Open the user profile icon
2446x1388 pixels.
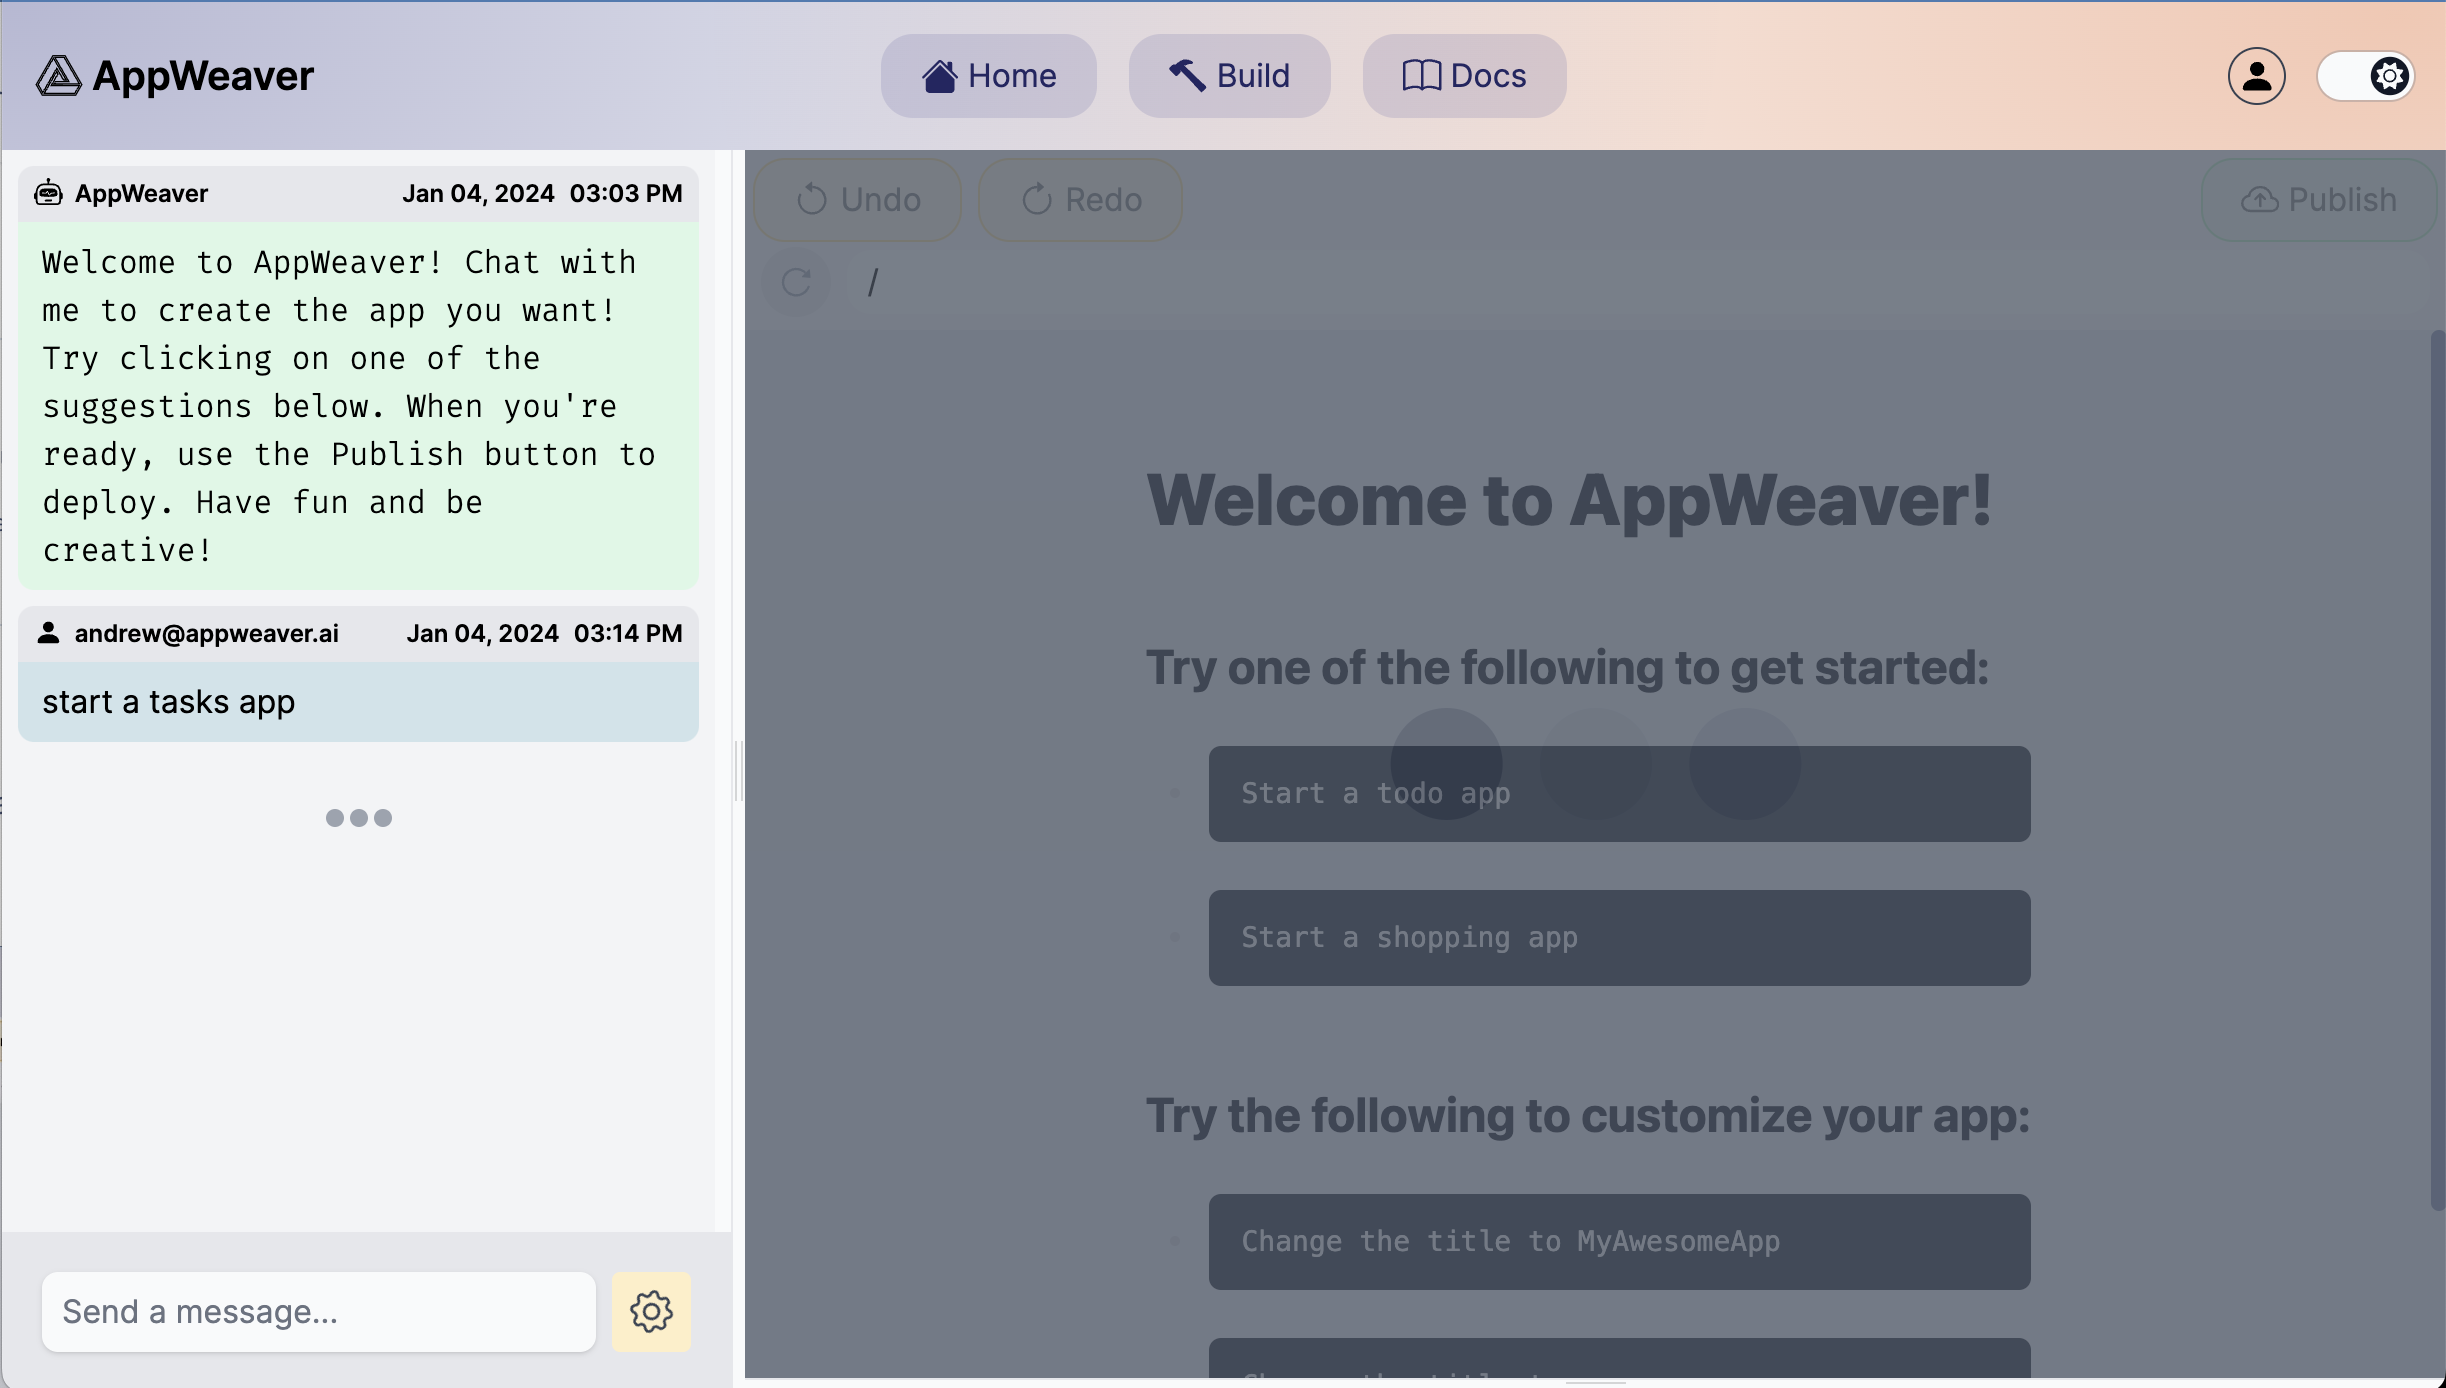[2256, 76]
